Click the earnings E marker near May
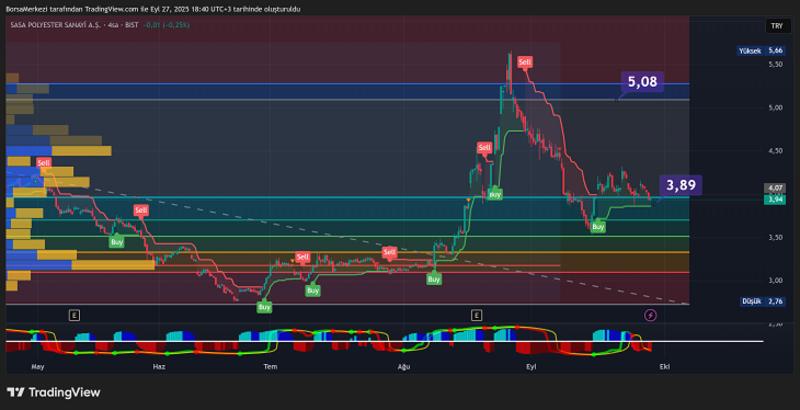This screenshot has height=410, width=800. (x=74, y=316)
